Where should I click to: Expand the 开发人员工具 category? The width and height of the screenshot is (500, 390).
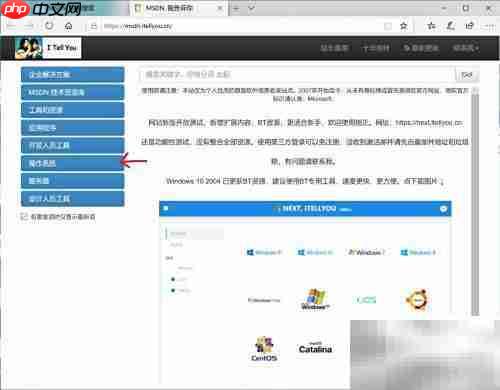pyautogui.click(x=72, y=145)
